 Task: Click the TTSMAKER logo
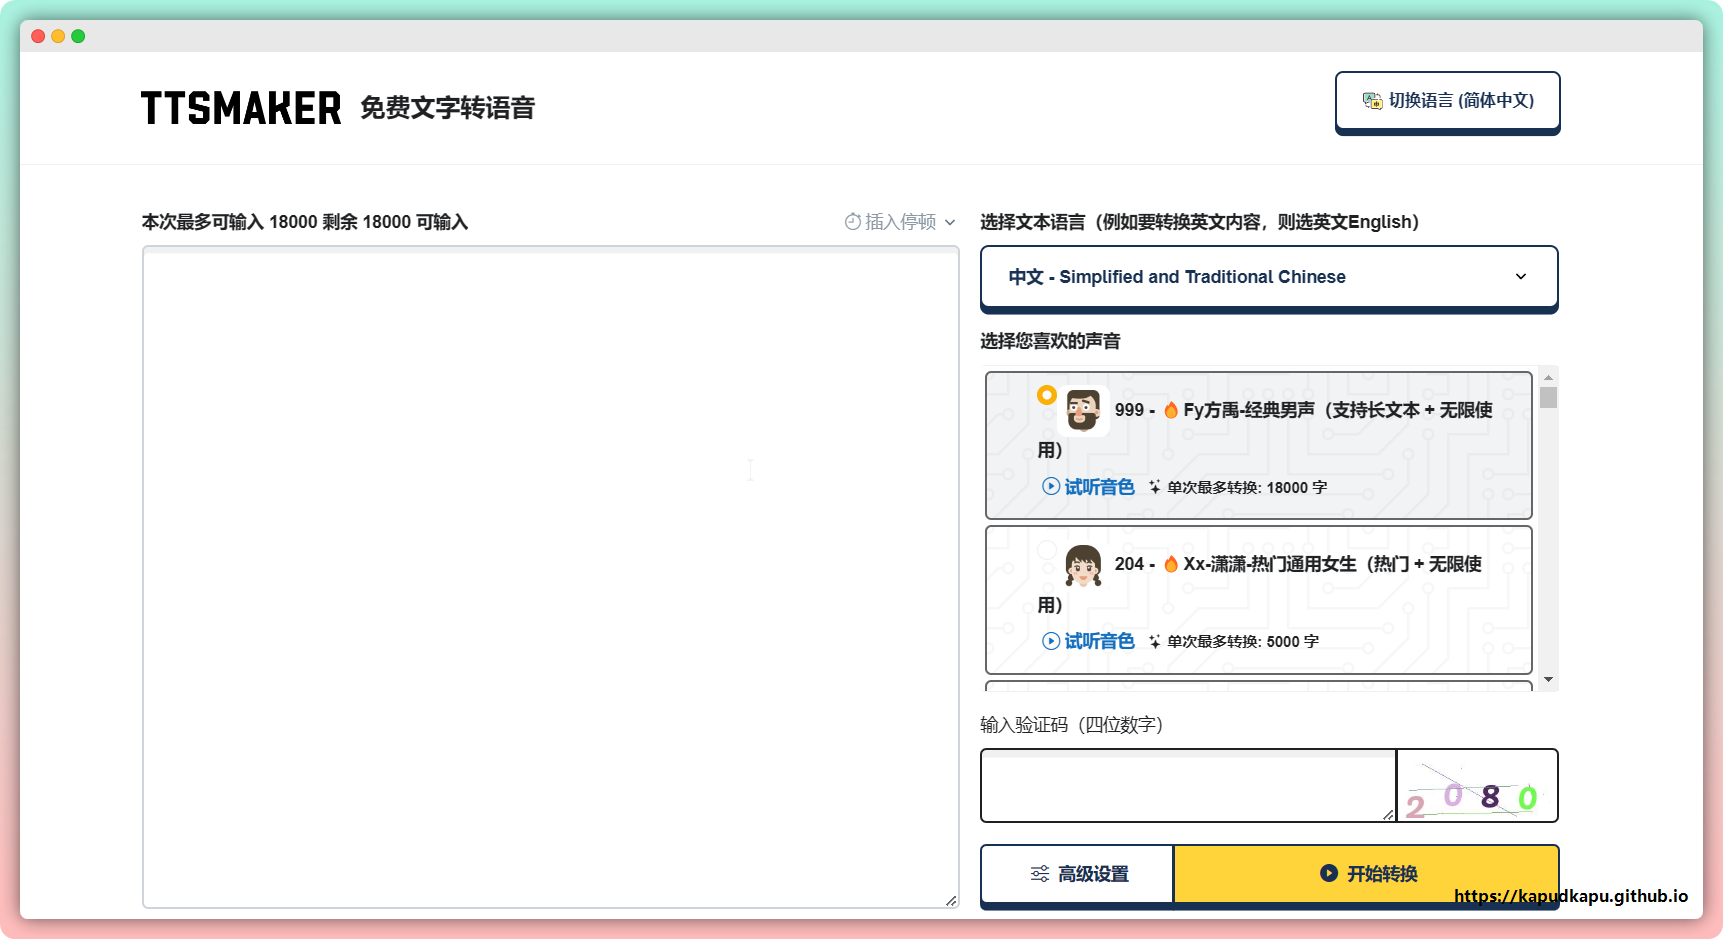240,108
